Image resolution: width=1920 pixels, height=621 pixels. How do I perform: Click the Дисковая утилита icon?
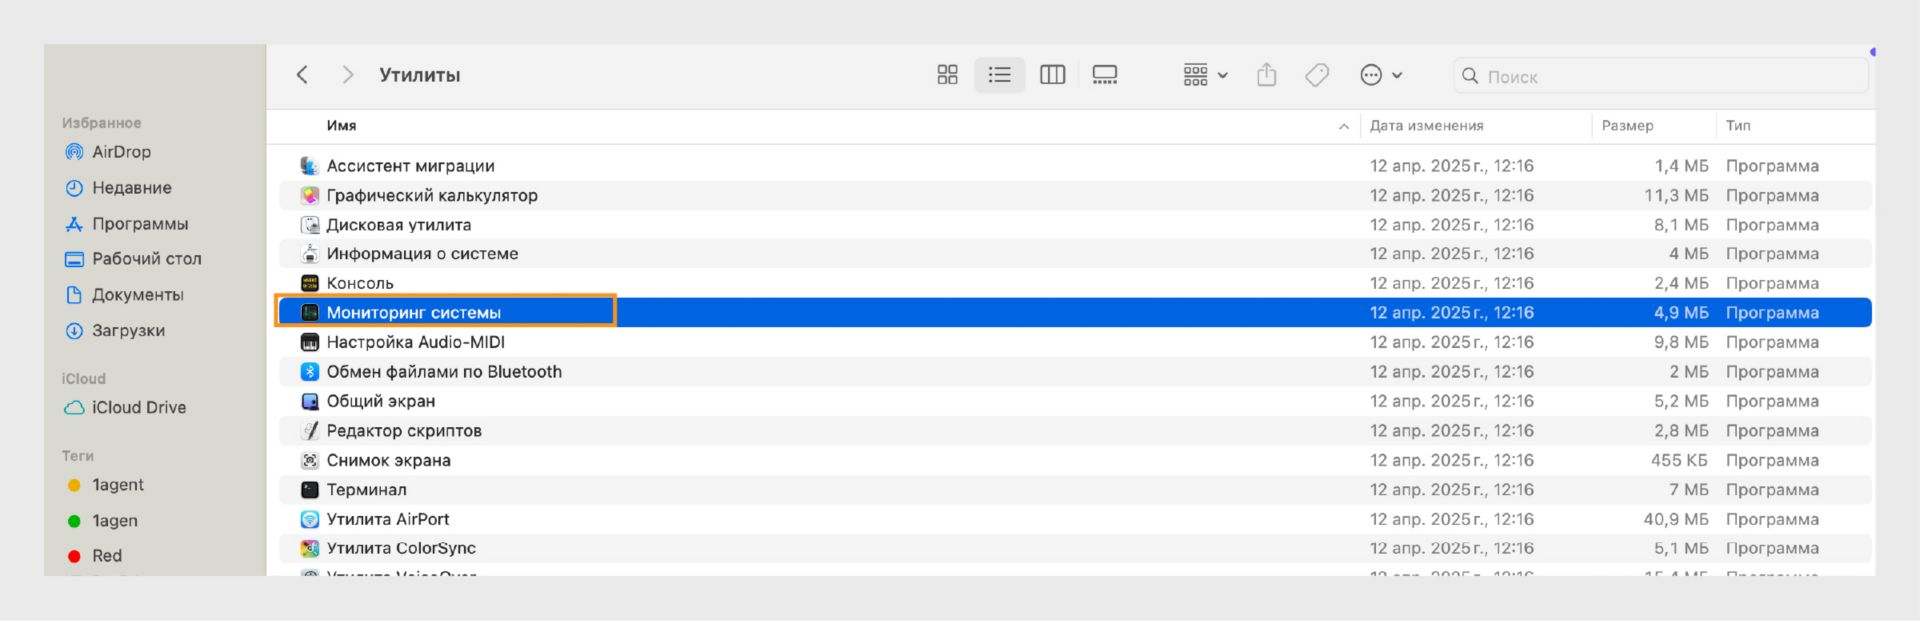[x=310, y=225]
